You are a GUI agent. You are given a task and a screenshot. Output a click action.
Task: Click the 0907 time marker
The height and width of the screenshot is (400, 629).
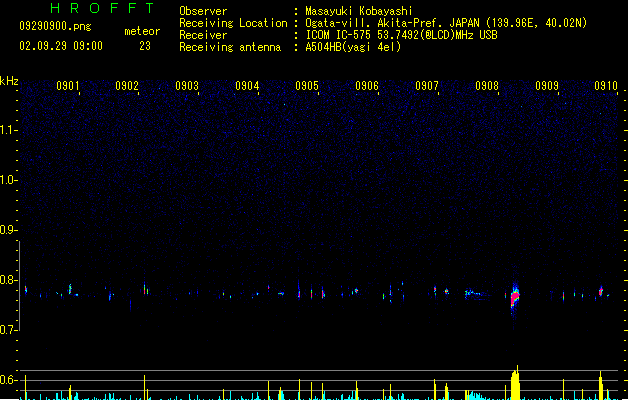427,86
